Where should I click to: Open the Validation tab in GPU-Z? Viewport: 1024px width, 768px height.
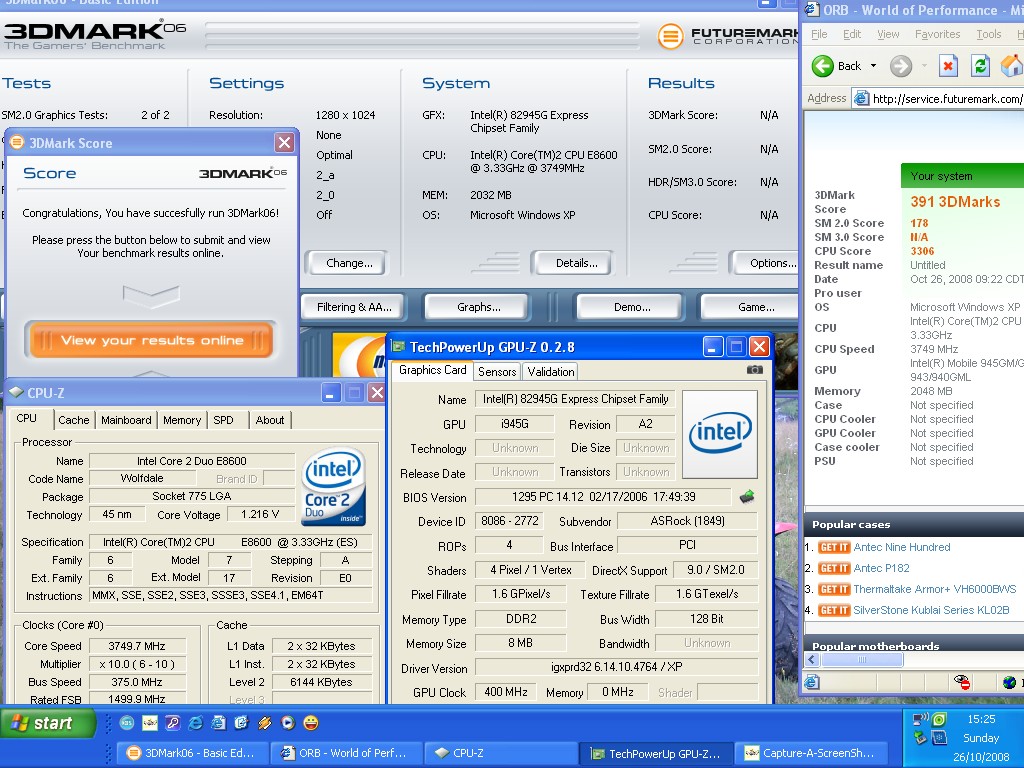click(x=551, y=372)
